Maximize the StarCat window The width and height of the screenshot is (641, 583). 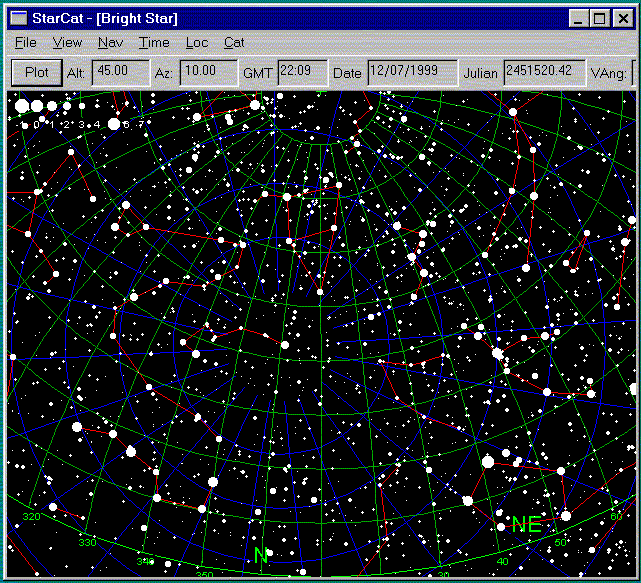click(x=599, y=19)
